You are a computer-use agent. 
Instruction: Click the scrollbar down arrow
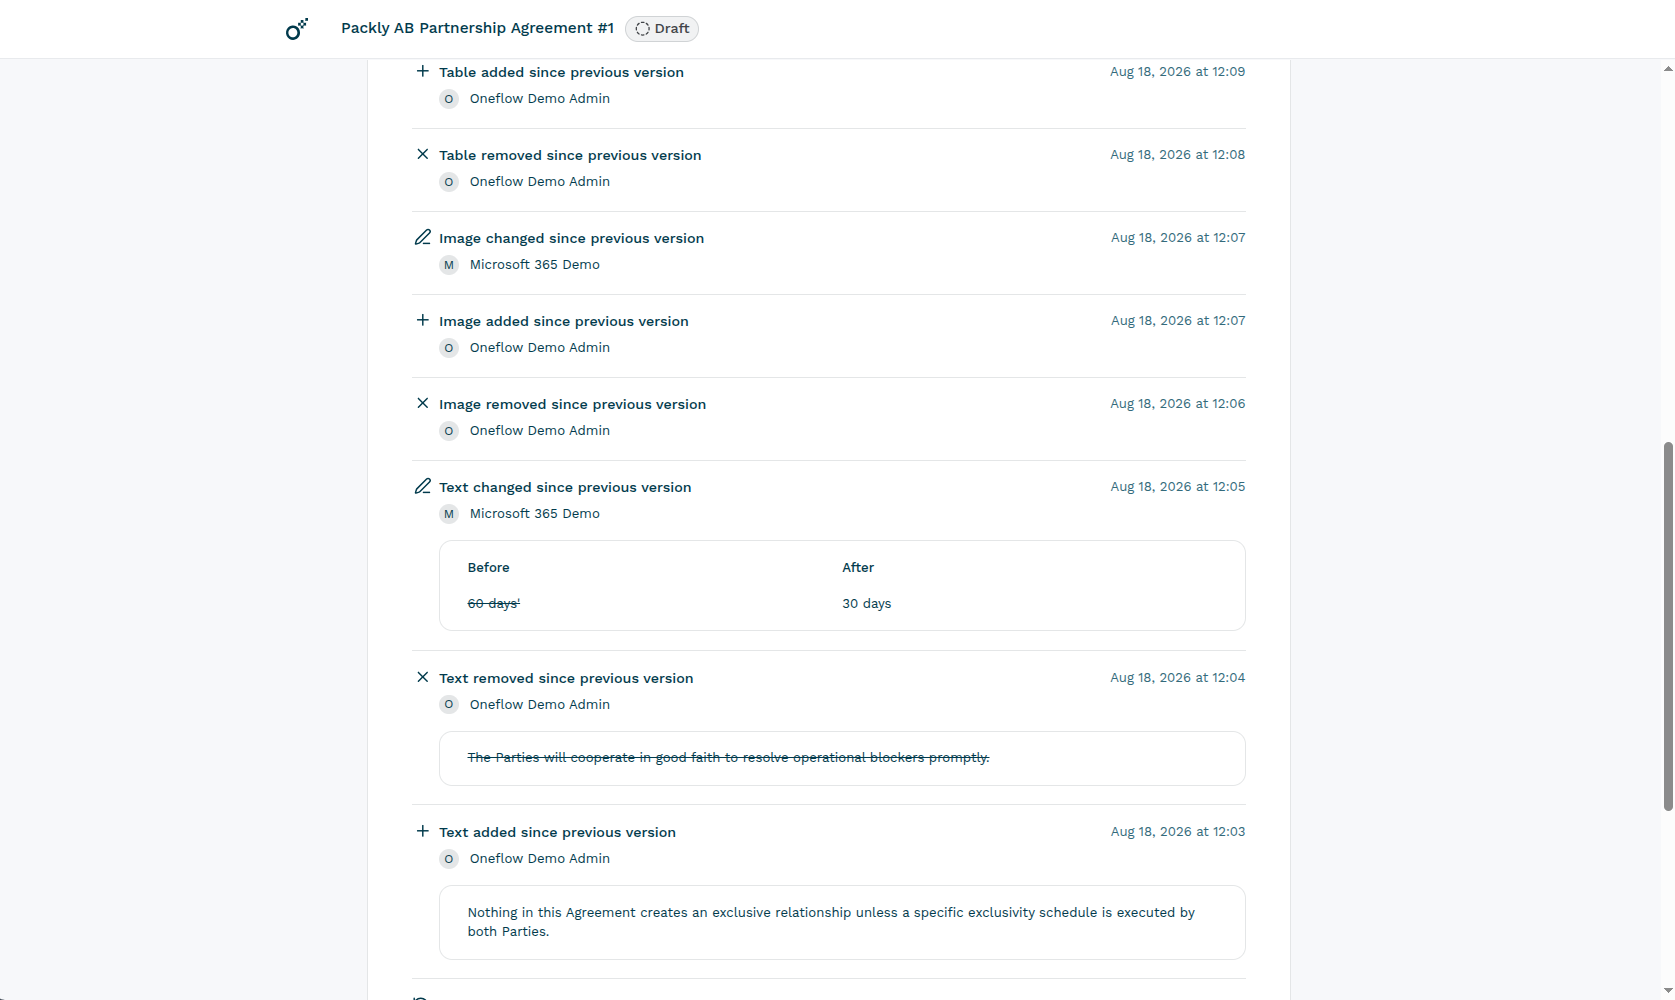(x=1668, y=991)
